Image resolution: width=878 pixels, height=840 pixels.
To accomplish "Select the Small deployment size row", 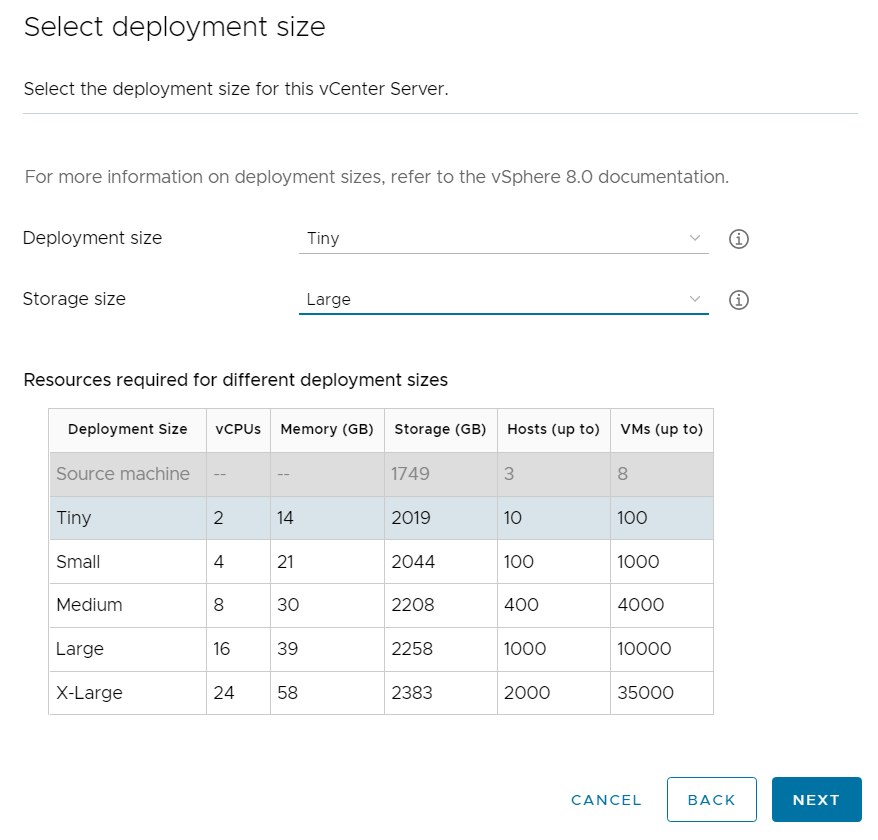I will tap(380, 562).
